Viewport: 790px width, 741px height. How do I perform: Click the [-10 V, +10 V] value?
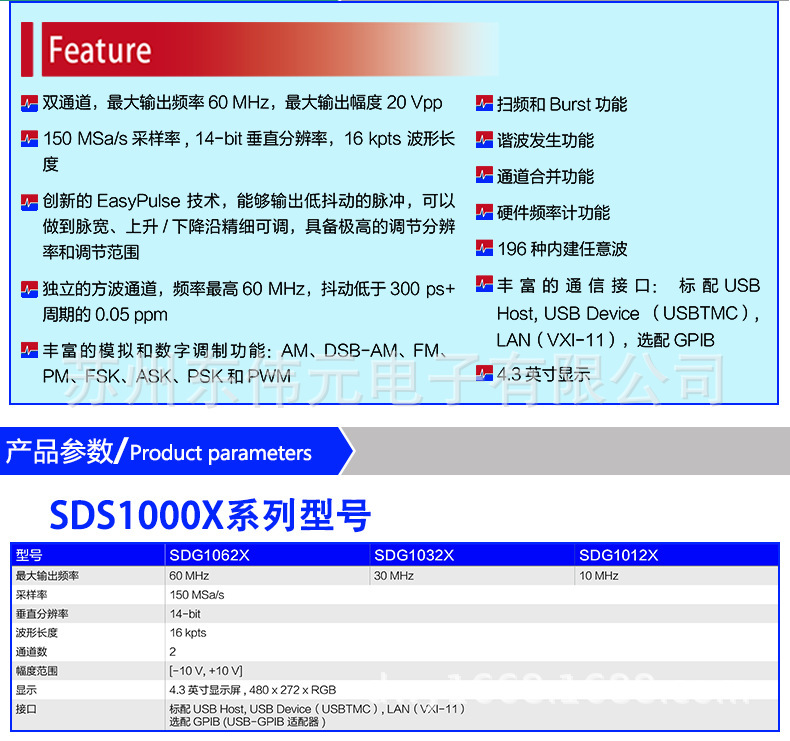pyautogui.click(x=206, y=671)
